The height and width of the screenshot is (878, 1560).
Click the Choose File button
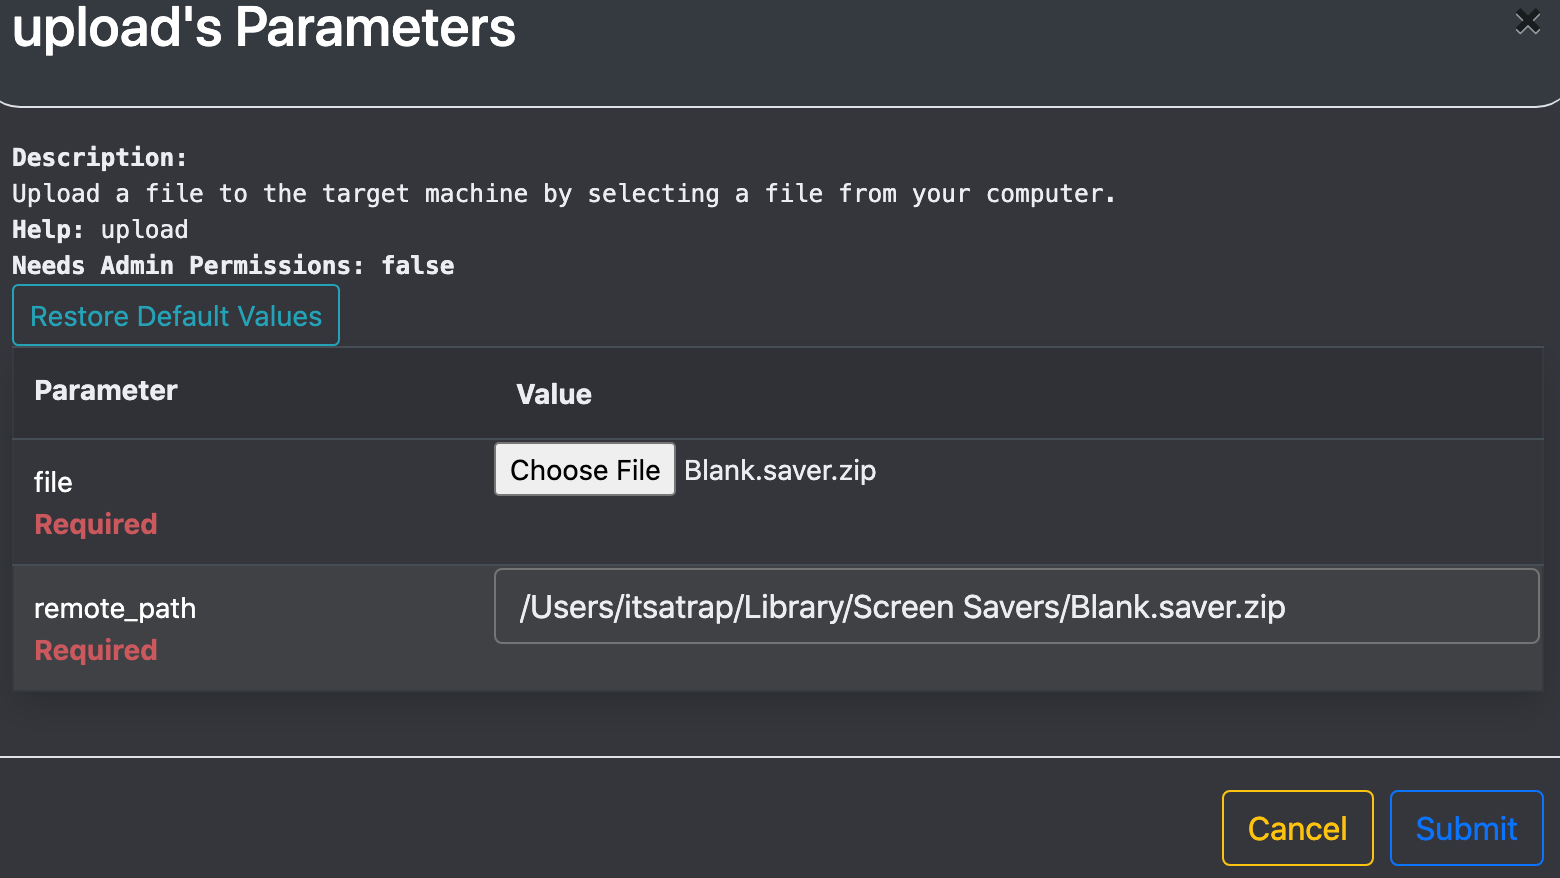click(x=584, y=469)
